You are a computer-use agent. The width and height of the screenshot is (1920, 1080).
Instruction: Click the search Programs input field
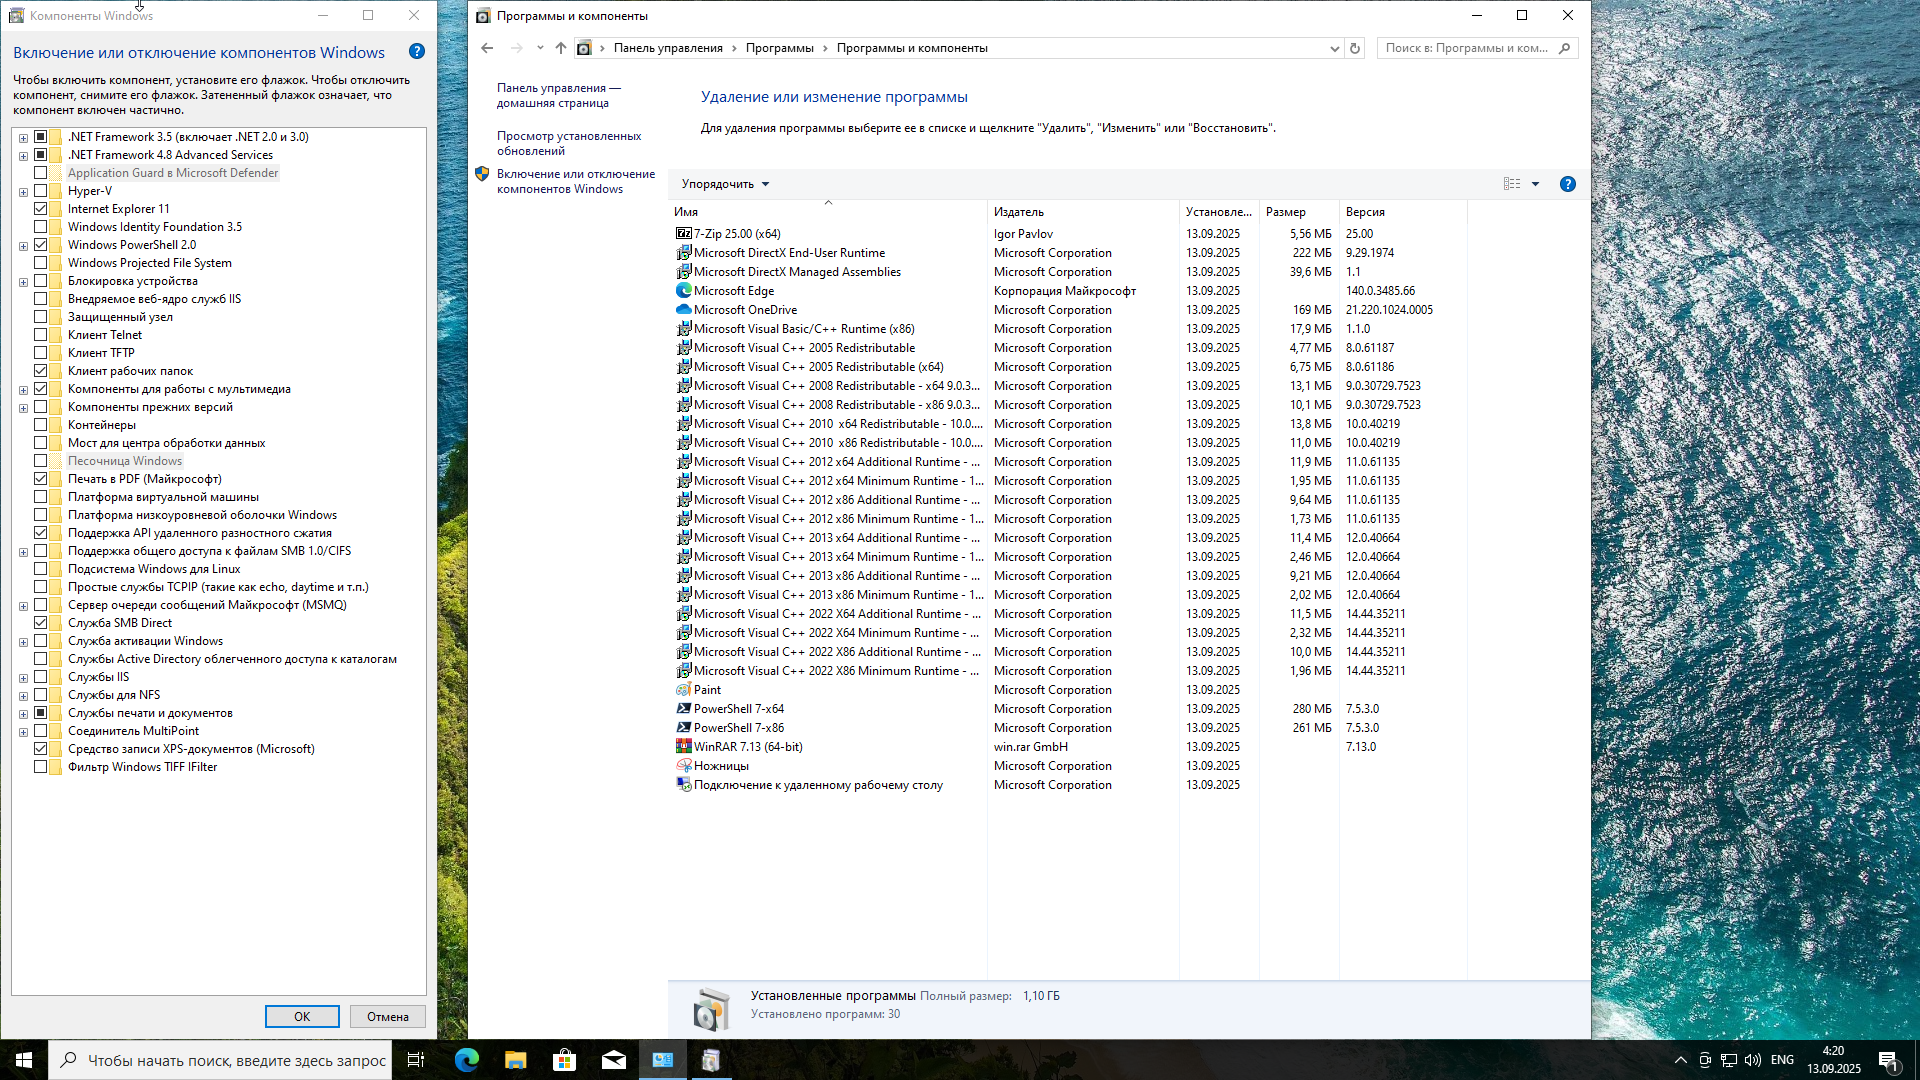(x=1466, y=48)
